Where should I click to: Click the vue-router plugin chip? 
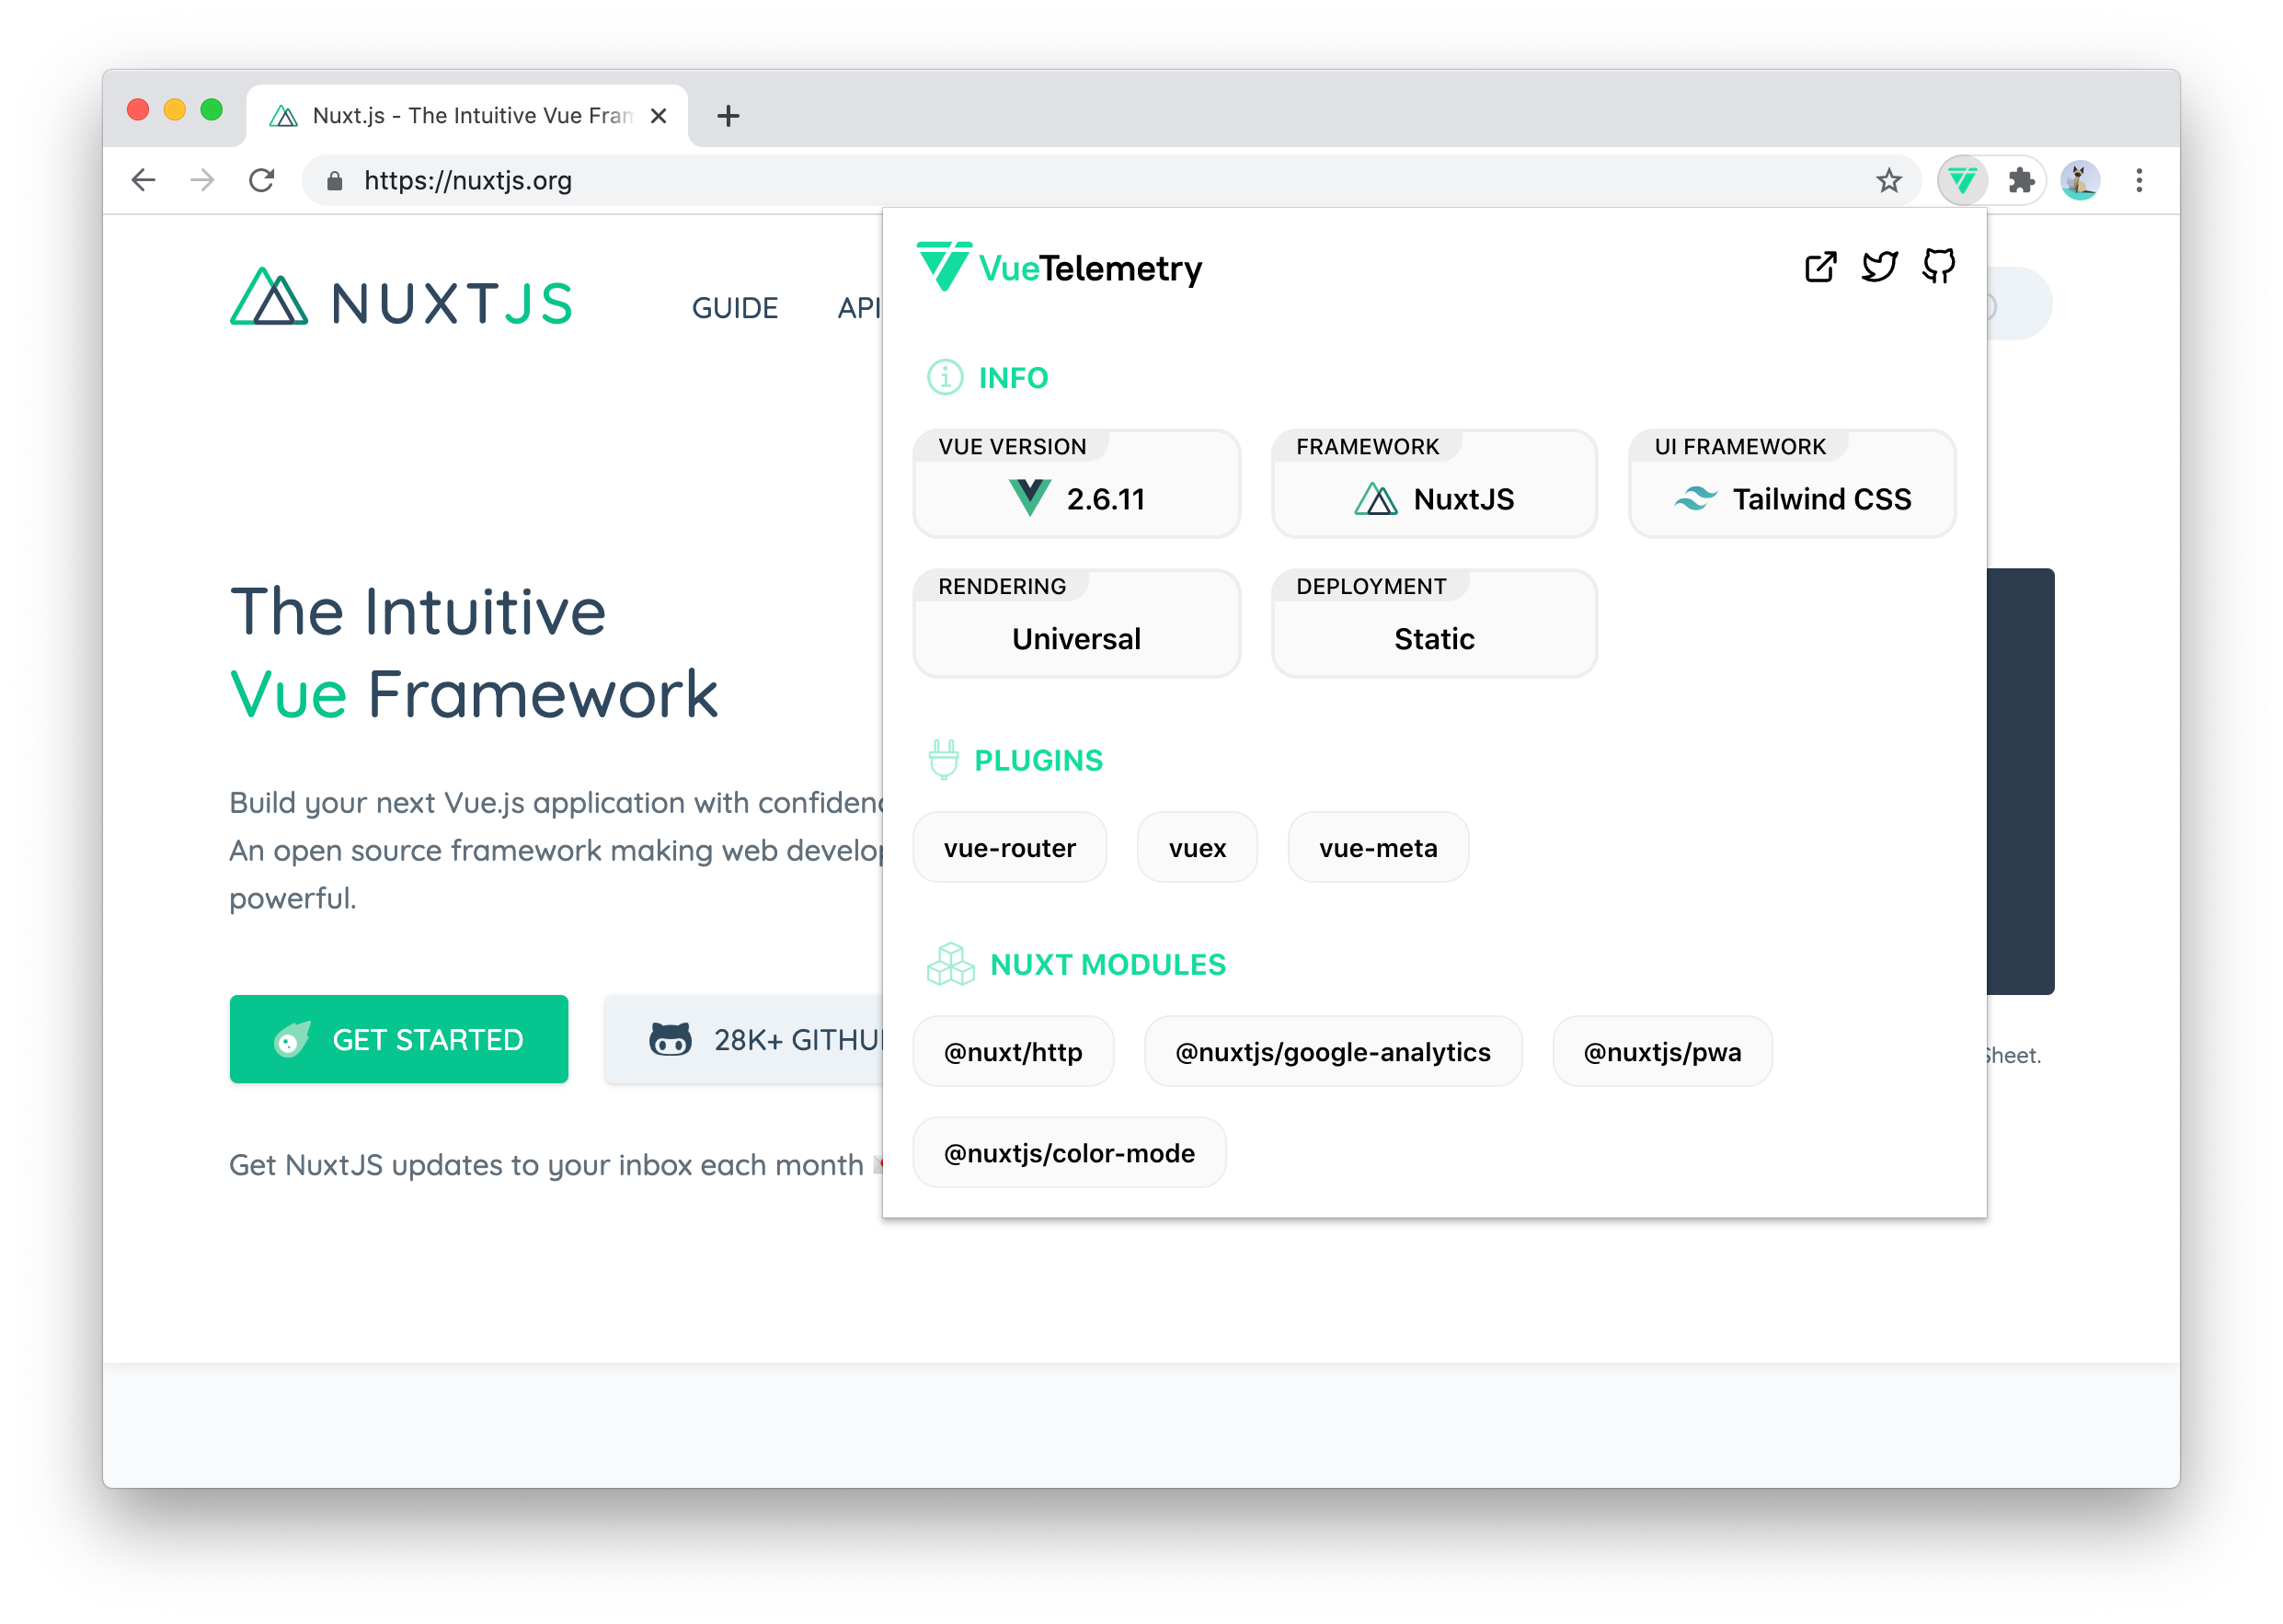tap(1009, 848)
